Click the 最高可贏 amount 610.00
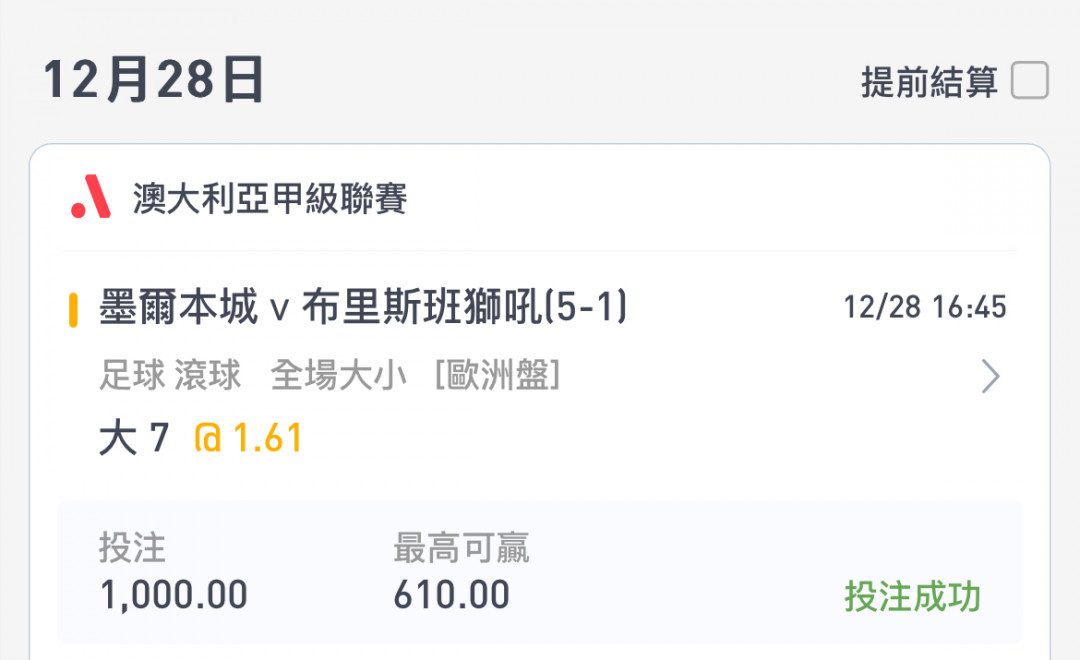 tap(452, 595)
